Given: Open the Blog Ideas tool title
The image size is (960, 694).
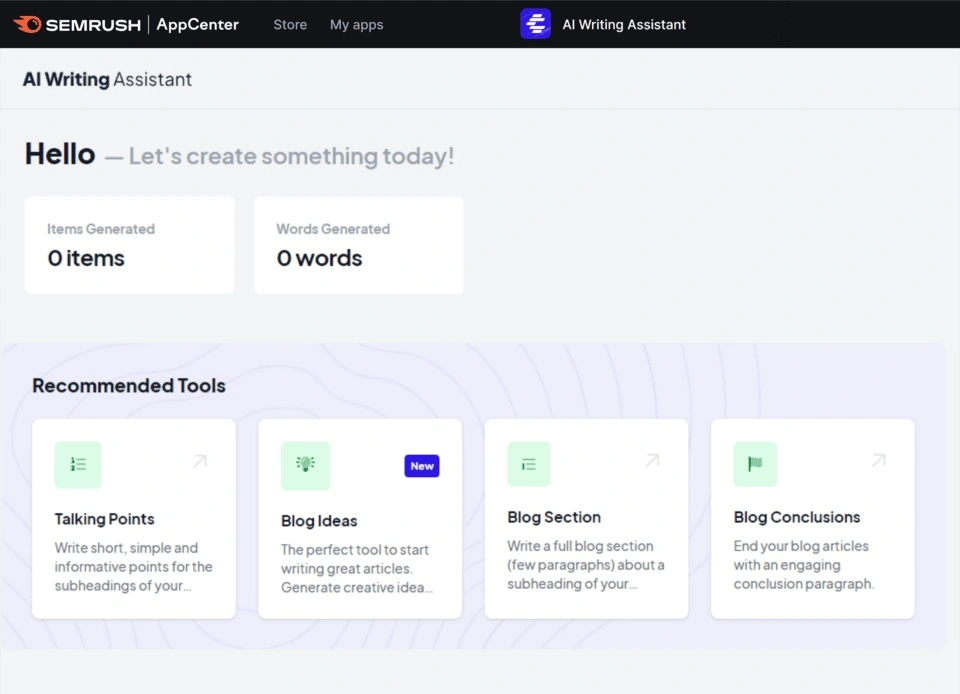Looking at the screenshot, I should click(x=319, y=521).
